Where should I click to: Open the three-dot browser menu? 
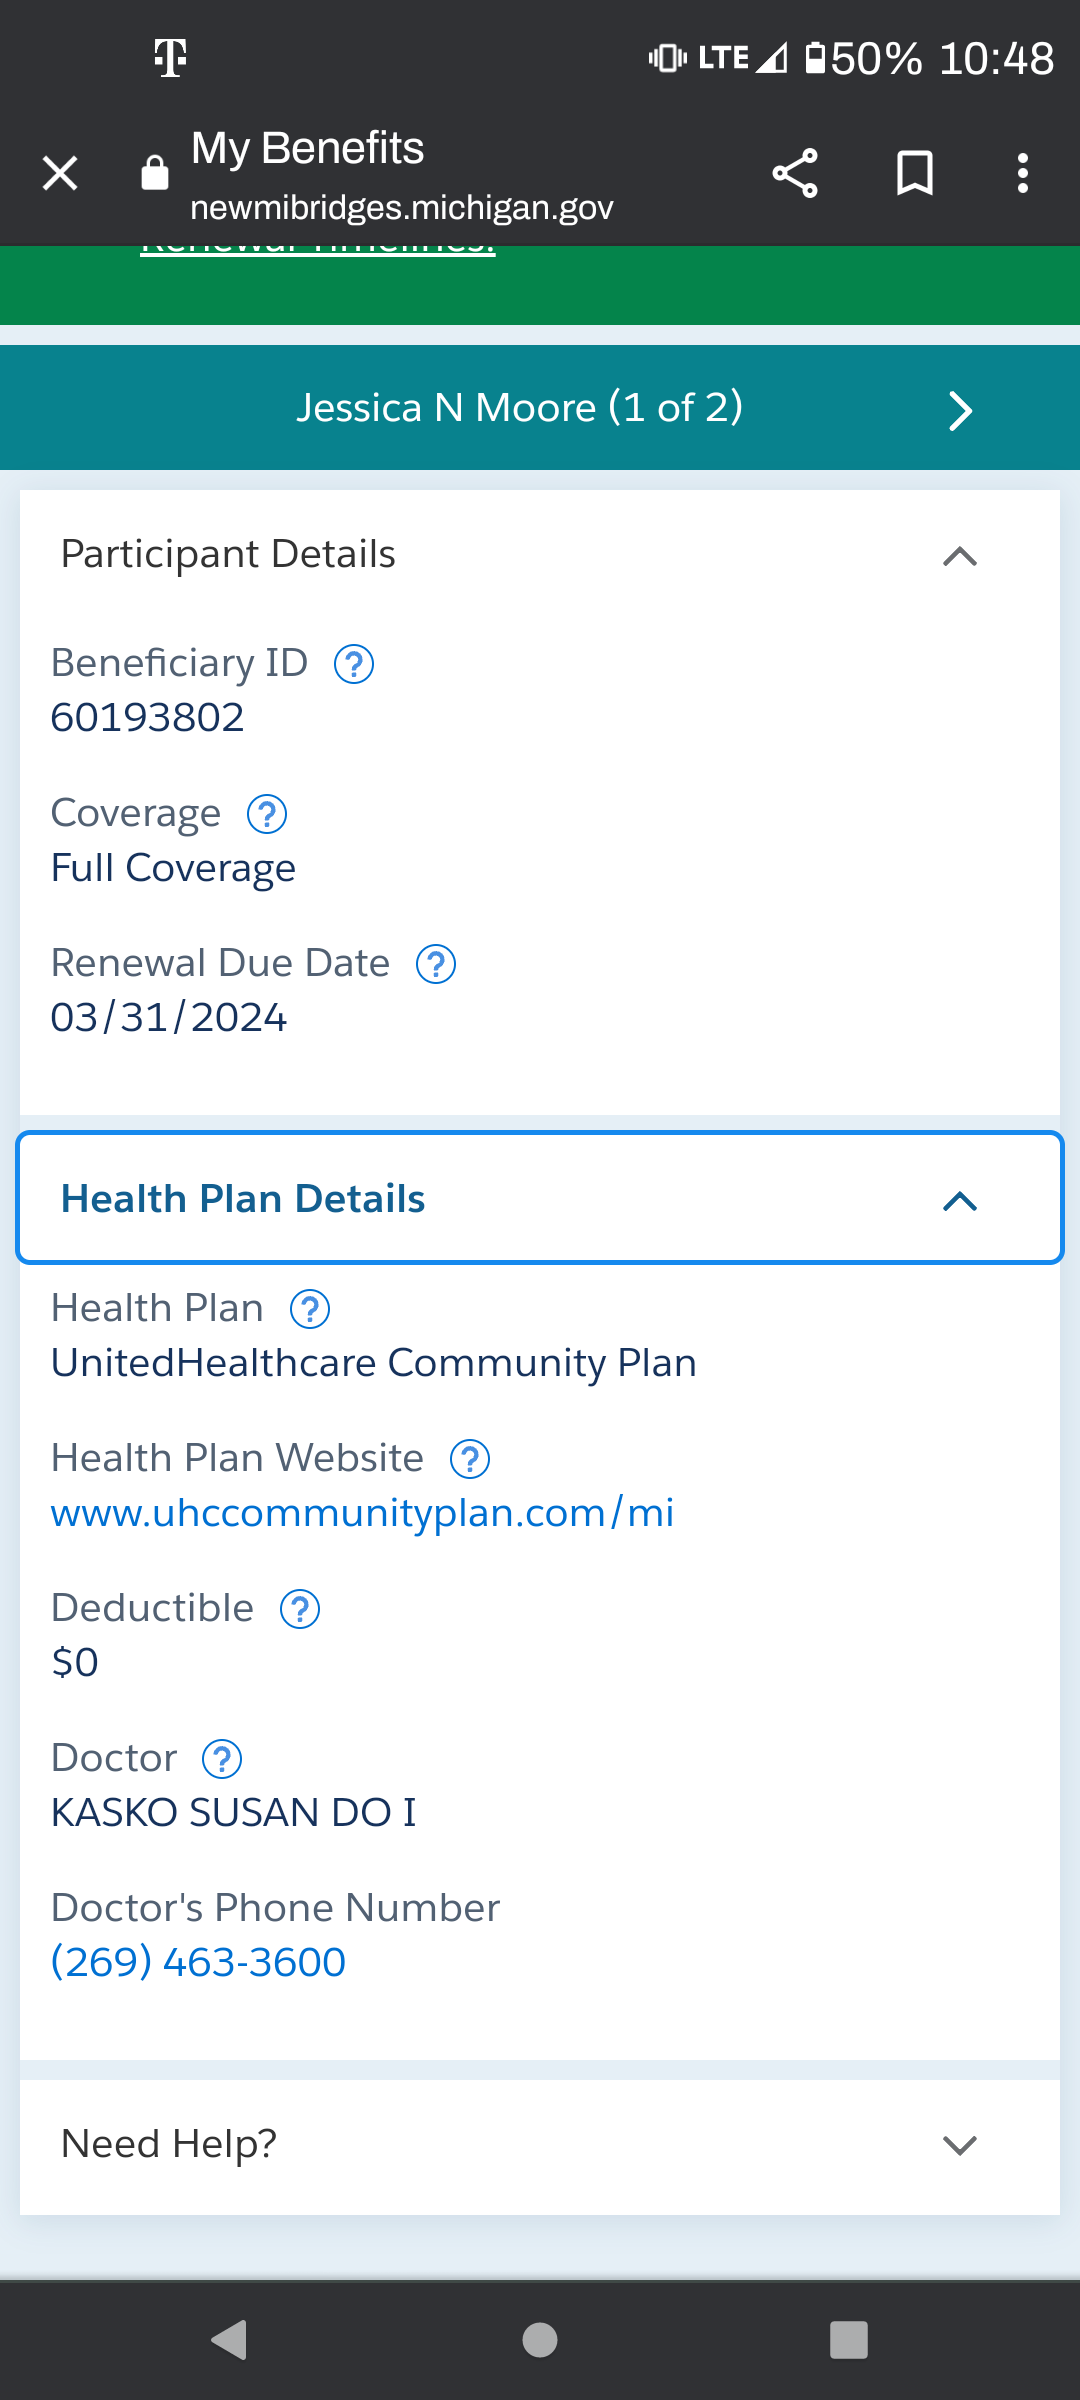(x=1022, y=173)
